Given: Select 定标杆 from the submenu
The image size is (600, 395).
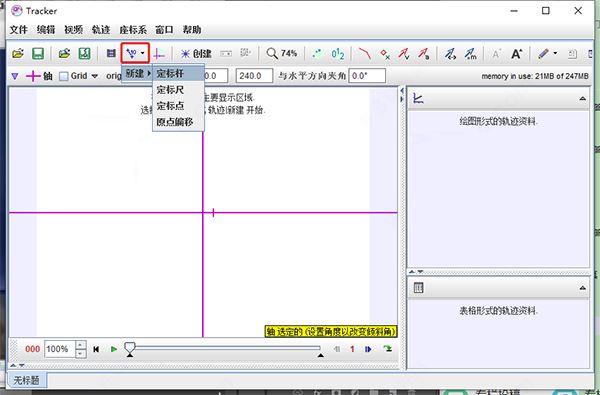Looking at the screenshot, I should 178,73.
